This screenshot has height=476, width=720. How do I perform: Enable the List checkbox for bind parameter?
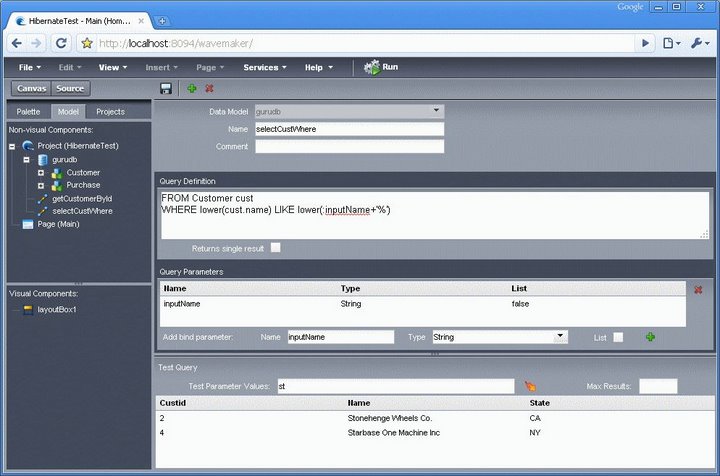coord(618,337)
